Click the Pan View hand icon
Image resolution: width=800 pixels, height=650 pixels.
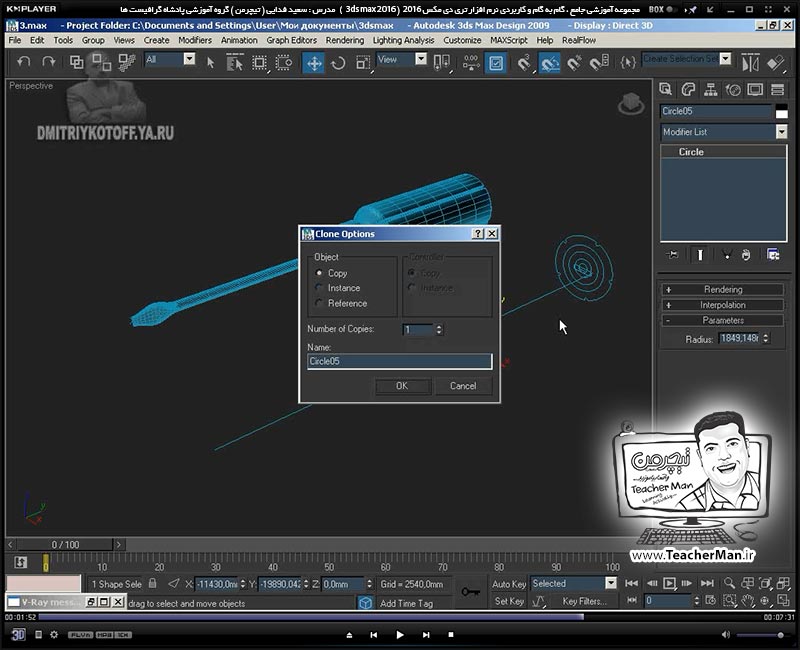(x=747, y=601)
